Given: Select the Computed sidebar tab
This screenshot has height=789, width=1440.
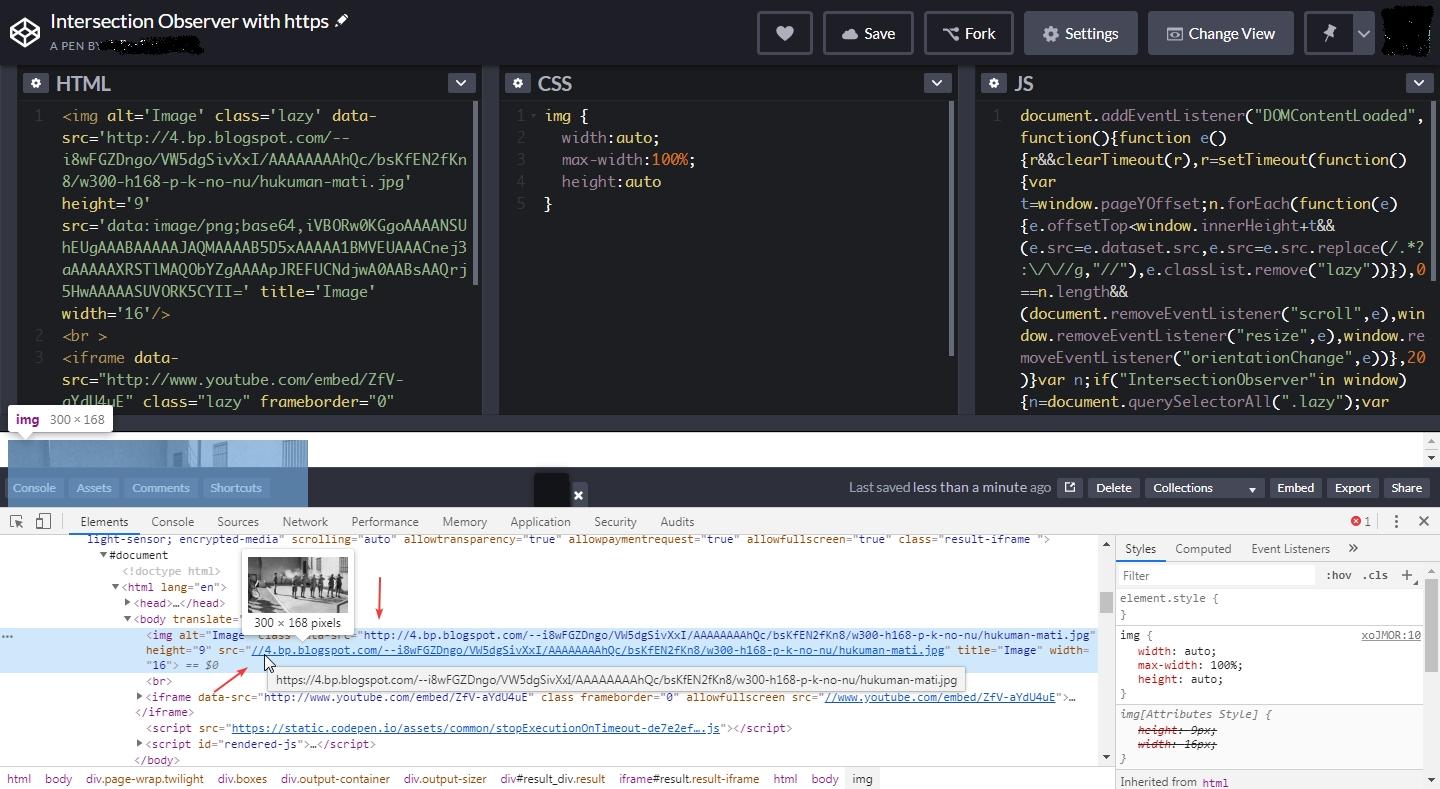Looking at the screenshot, I should tap(1203, 549).
